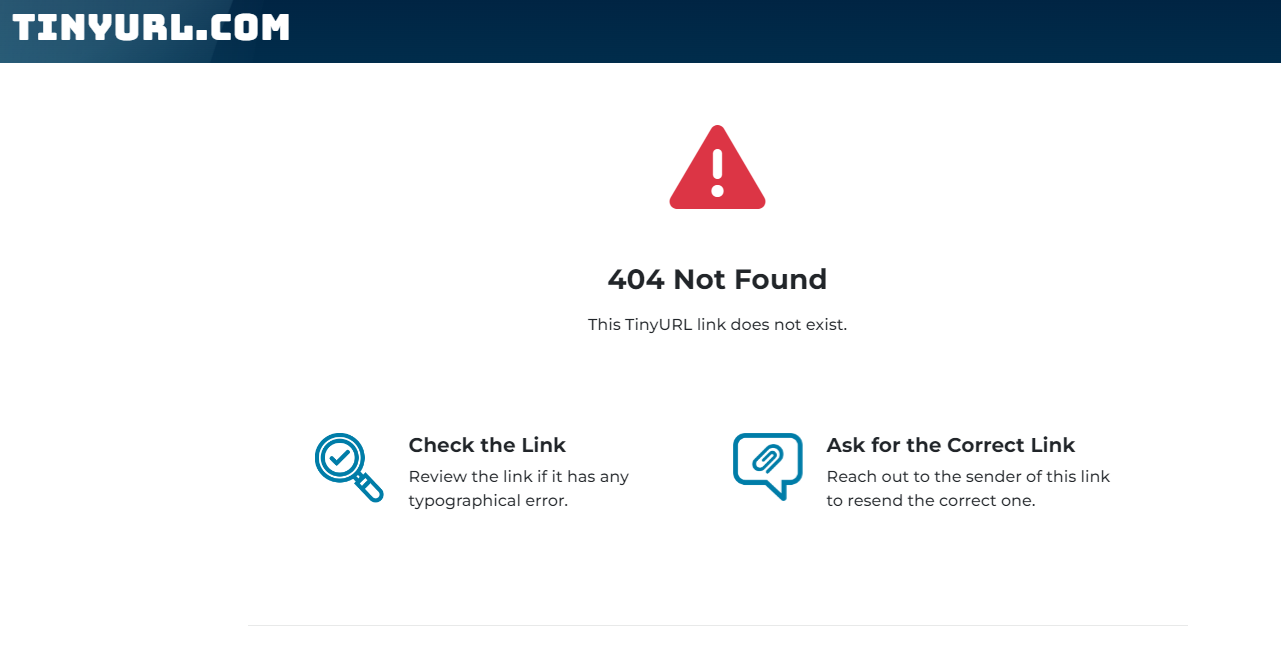Click "This TinyURL link does not exist." message

(717, 325)
